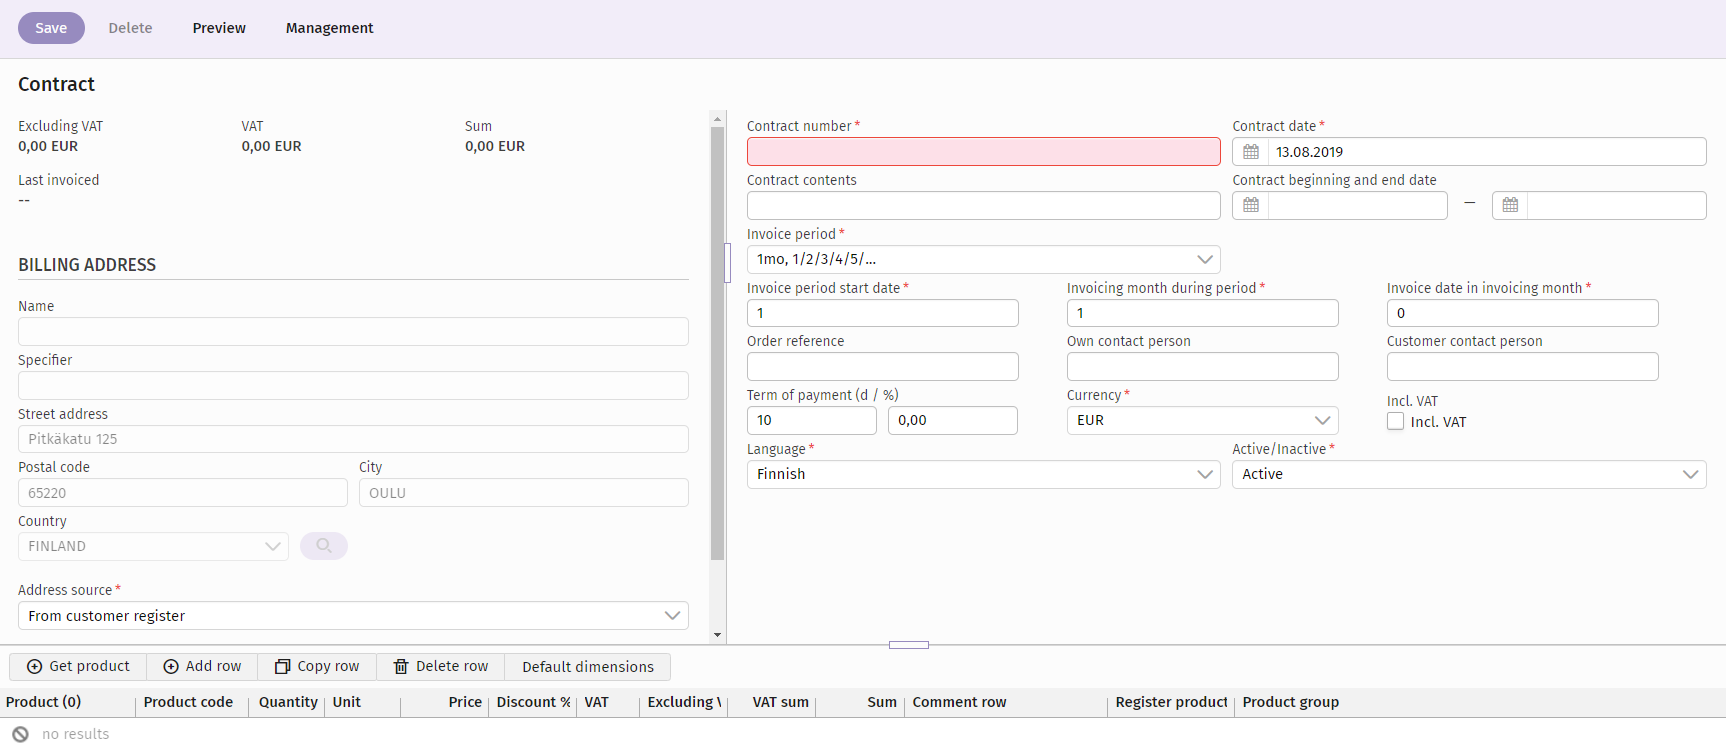The image size is (1726, 752).
Task: Click the Copy row duplicate icon
Action: point(283,667)
